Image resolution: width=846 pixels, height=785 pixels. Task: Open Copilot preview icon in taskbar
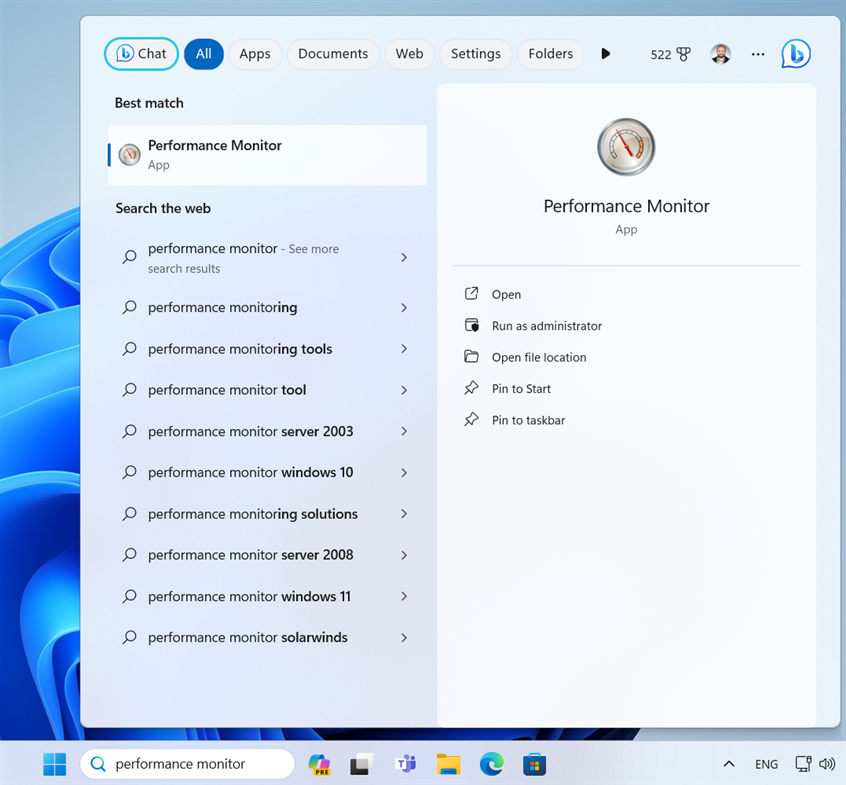[319, 764]
